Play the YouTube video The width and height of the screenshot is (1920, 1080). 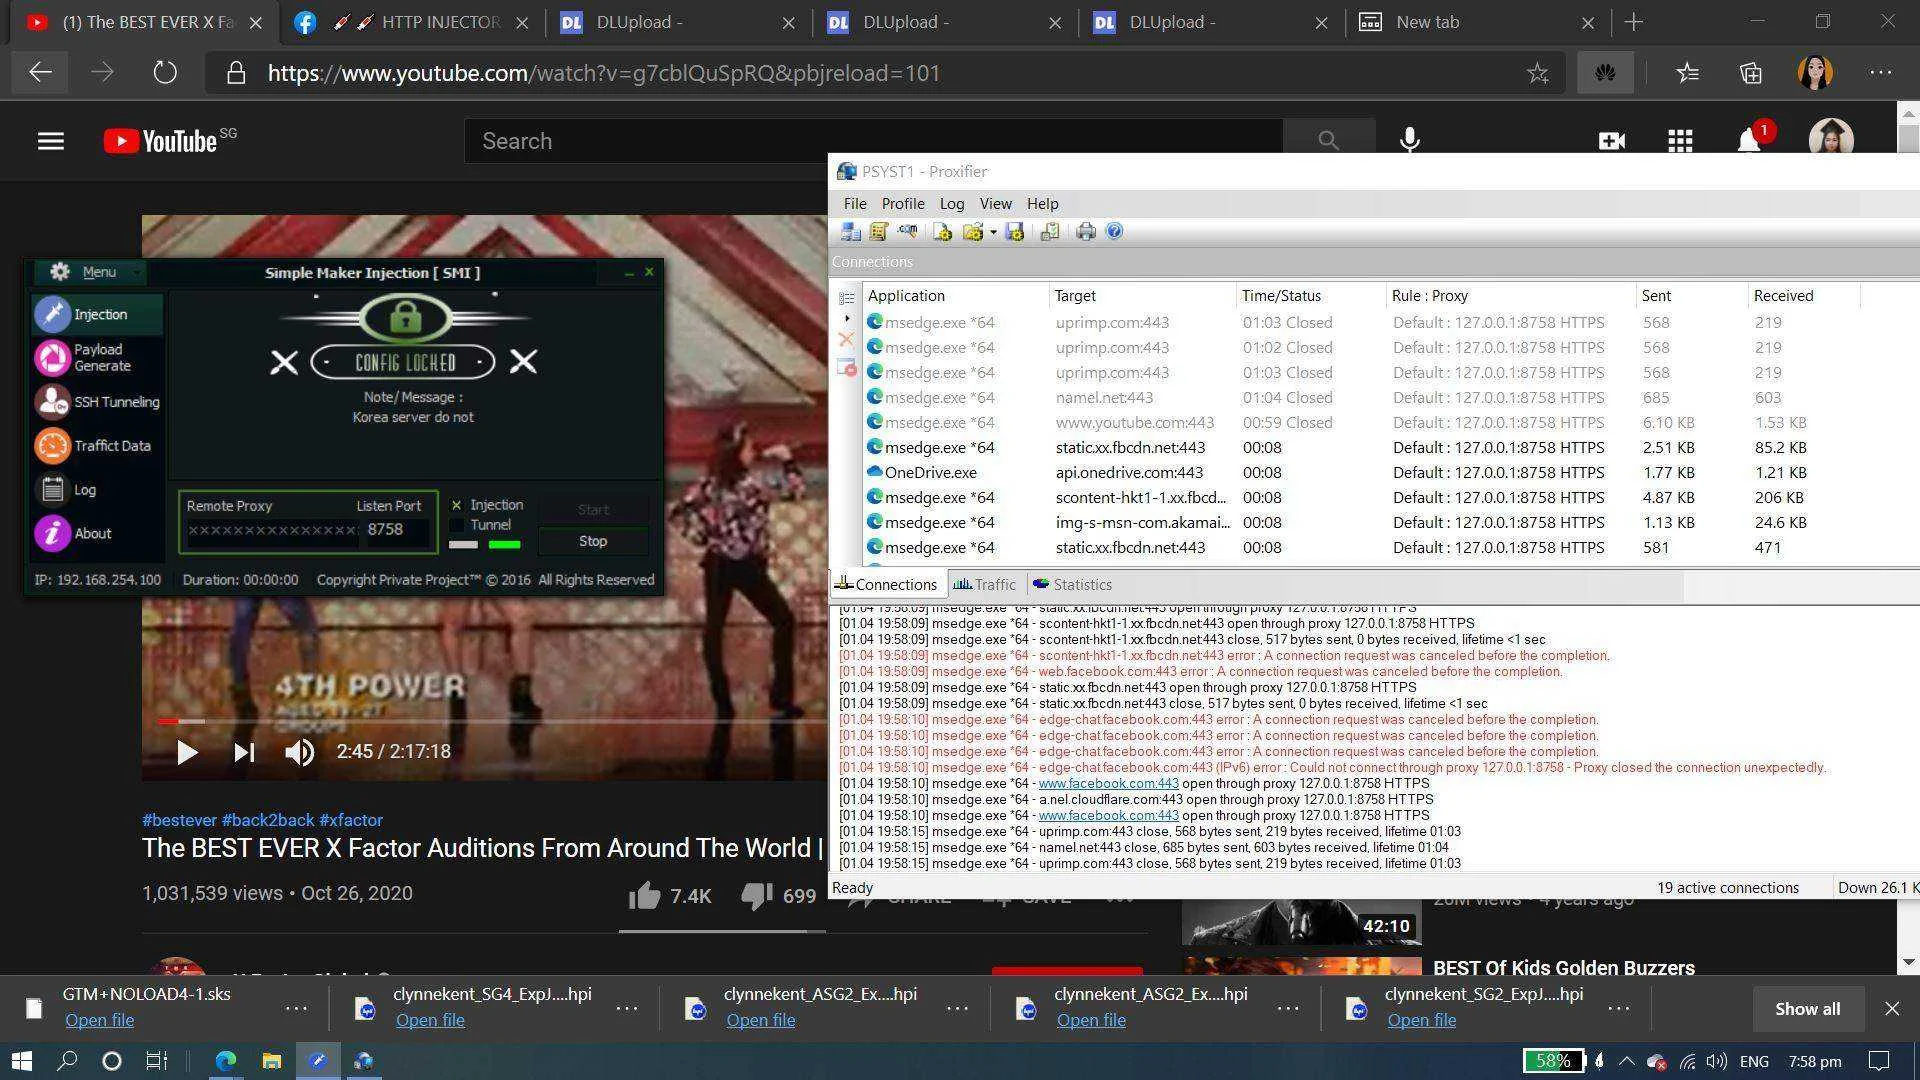click(186, 752)
